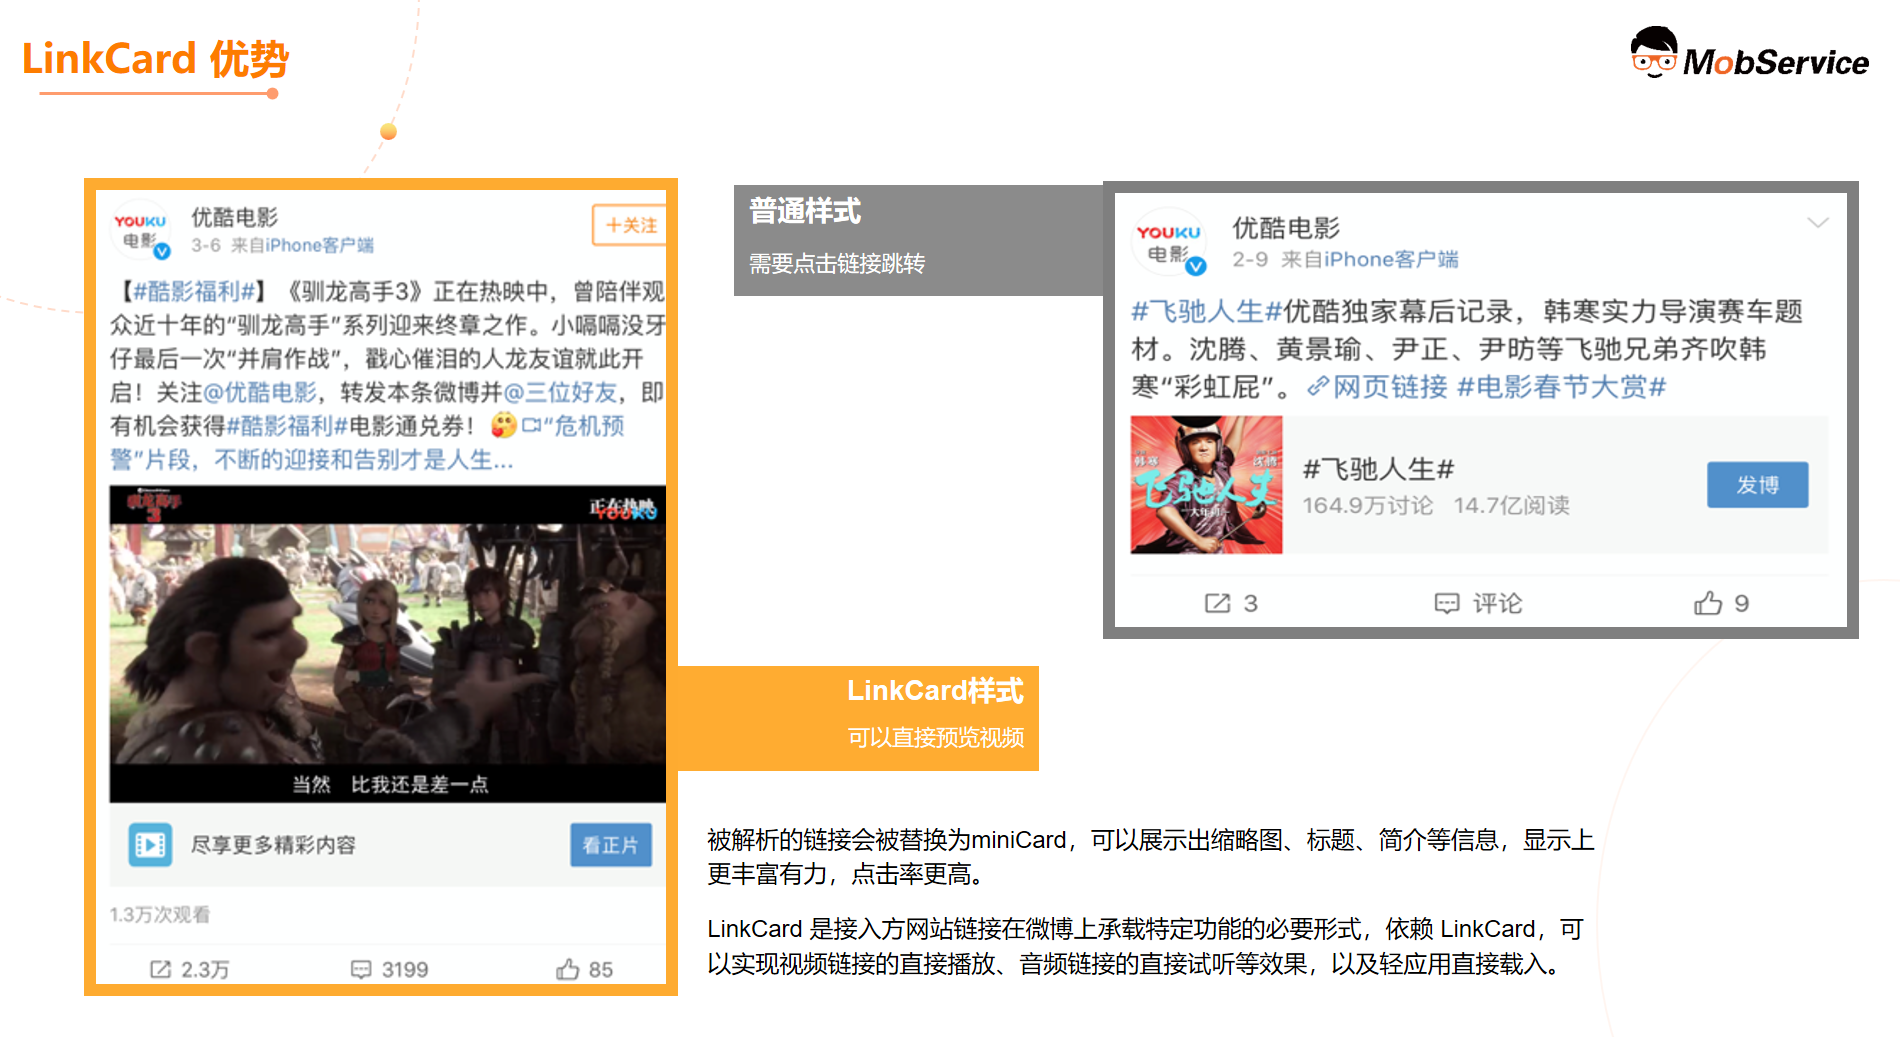Viewport: 1900px width, 1037px height.
Task: Click the 普通样式 label
Action: 805,211
